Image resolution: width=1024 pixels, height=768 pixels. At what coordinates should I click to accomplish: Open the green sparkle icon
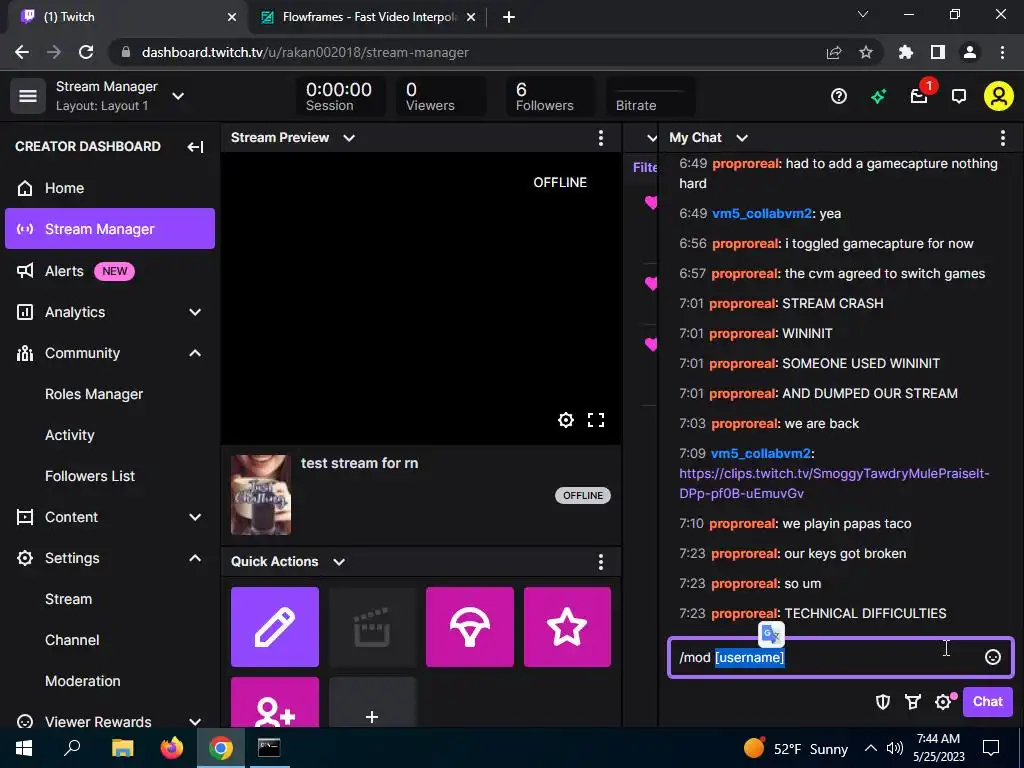[878, 97]
